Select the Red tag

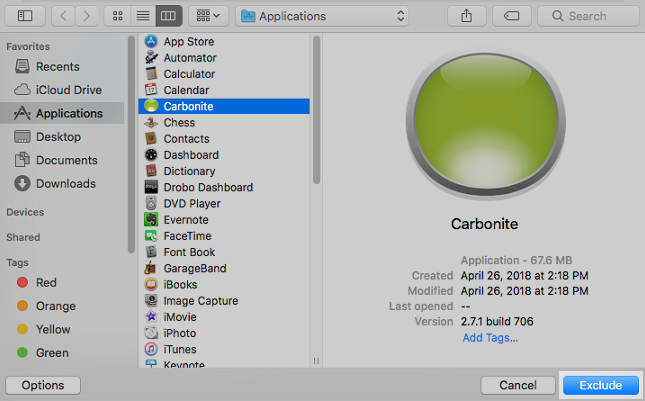coord(37,283)
